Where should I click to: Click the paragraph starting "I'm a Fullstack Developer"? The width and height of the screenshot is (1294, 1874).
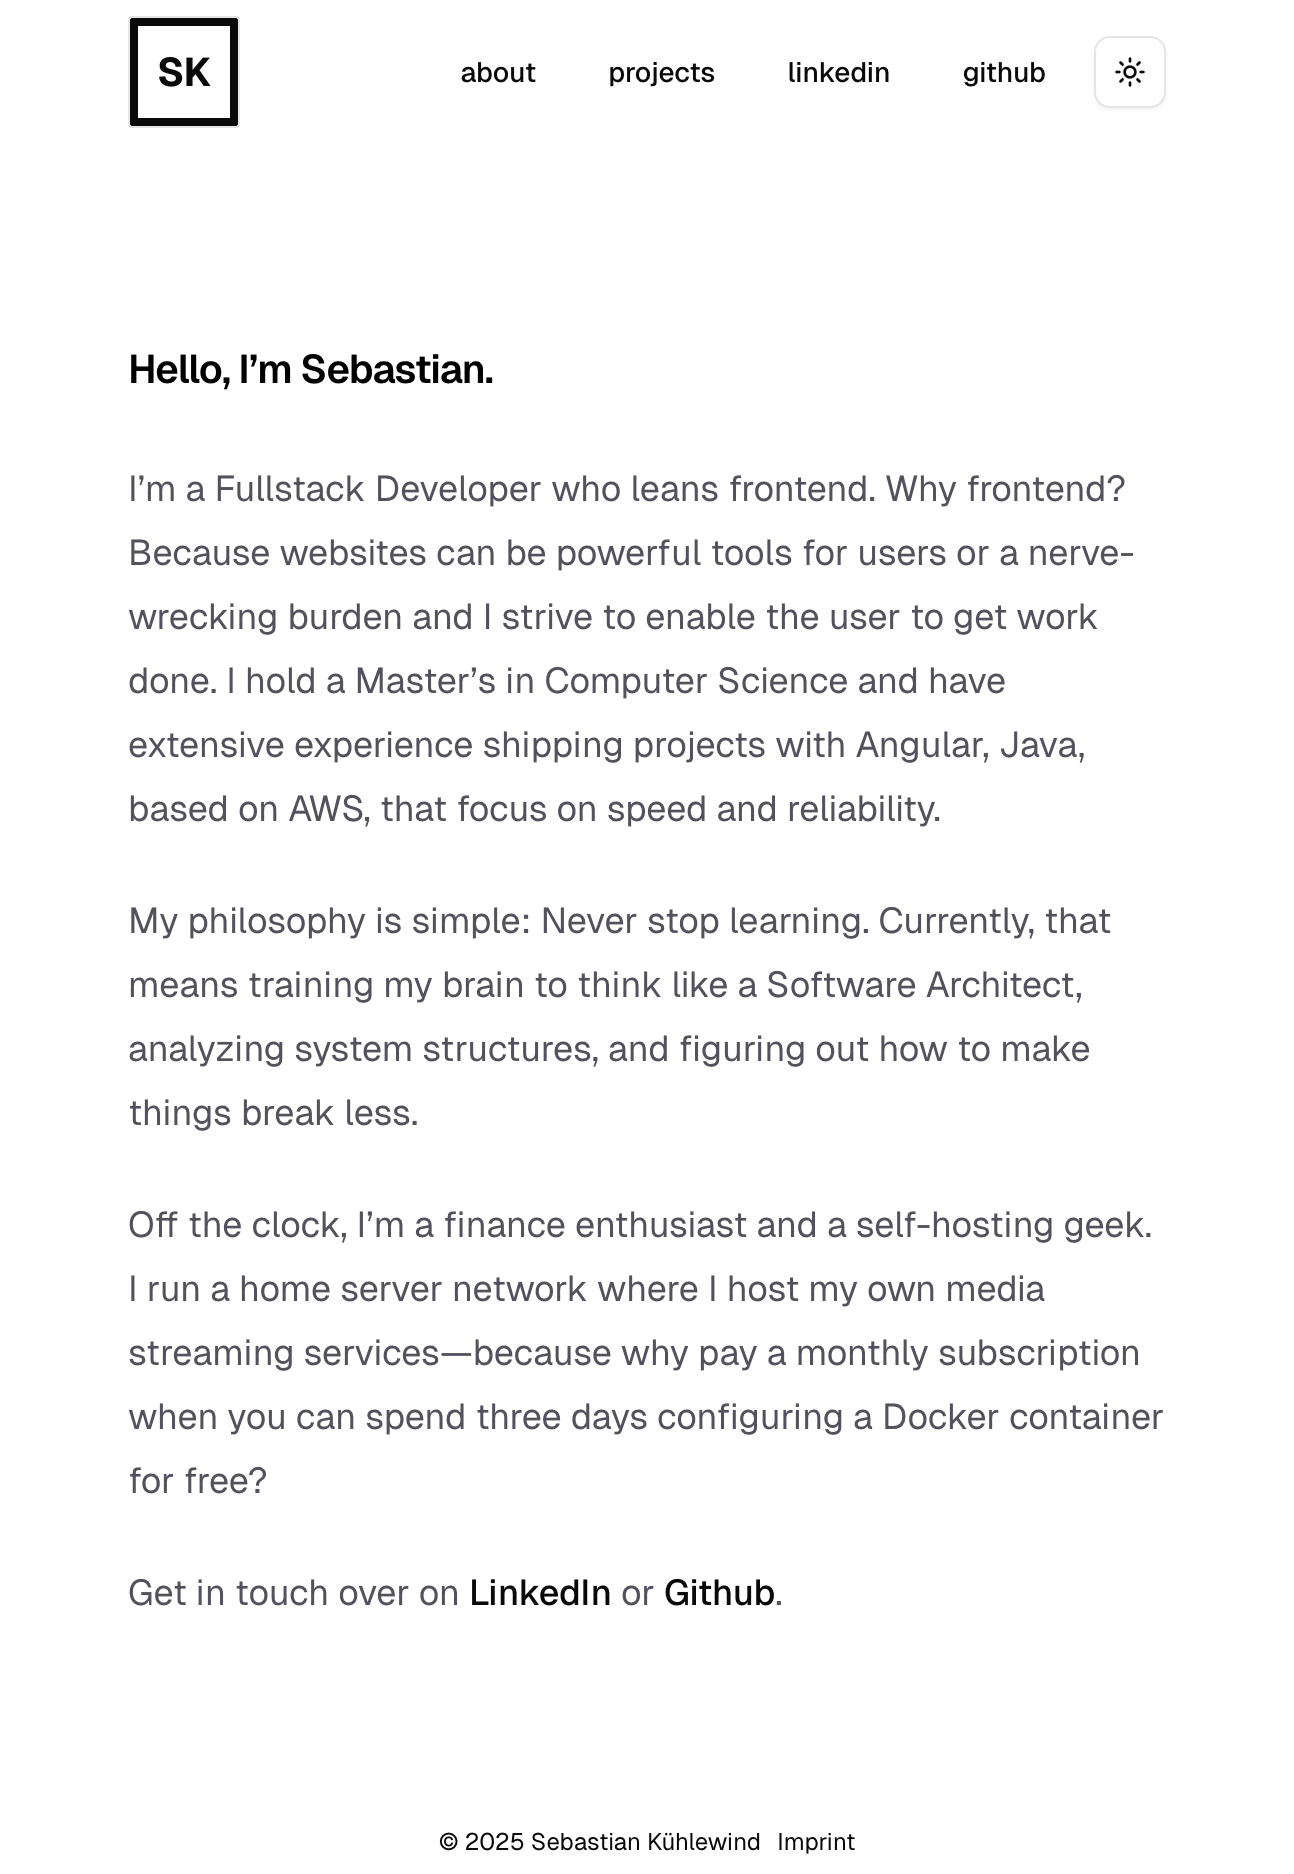(630, 649)
